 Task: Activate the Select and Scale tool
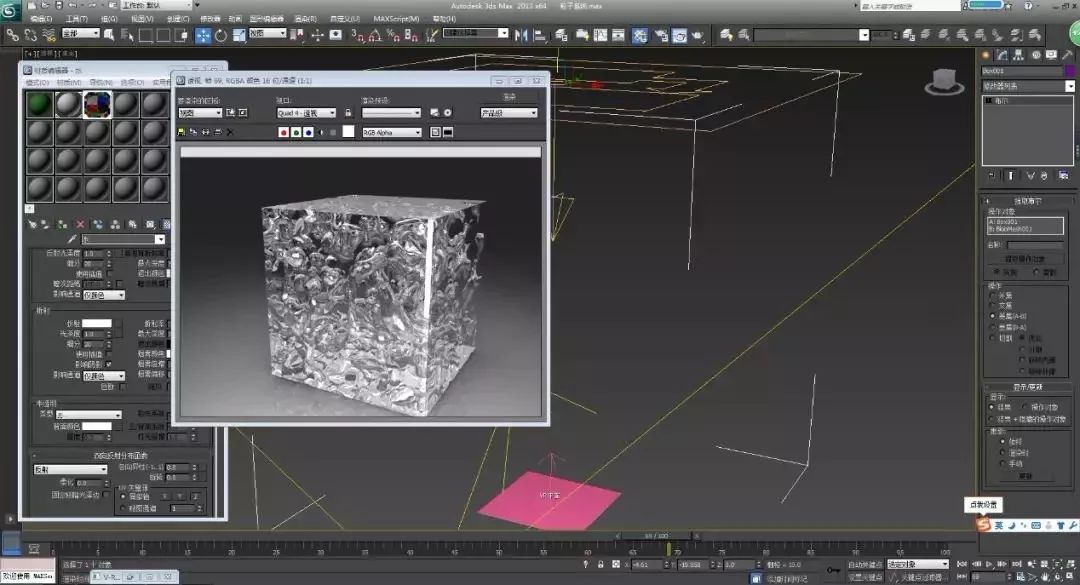(239, 35)
